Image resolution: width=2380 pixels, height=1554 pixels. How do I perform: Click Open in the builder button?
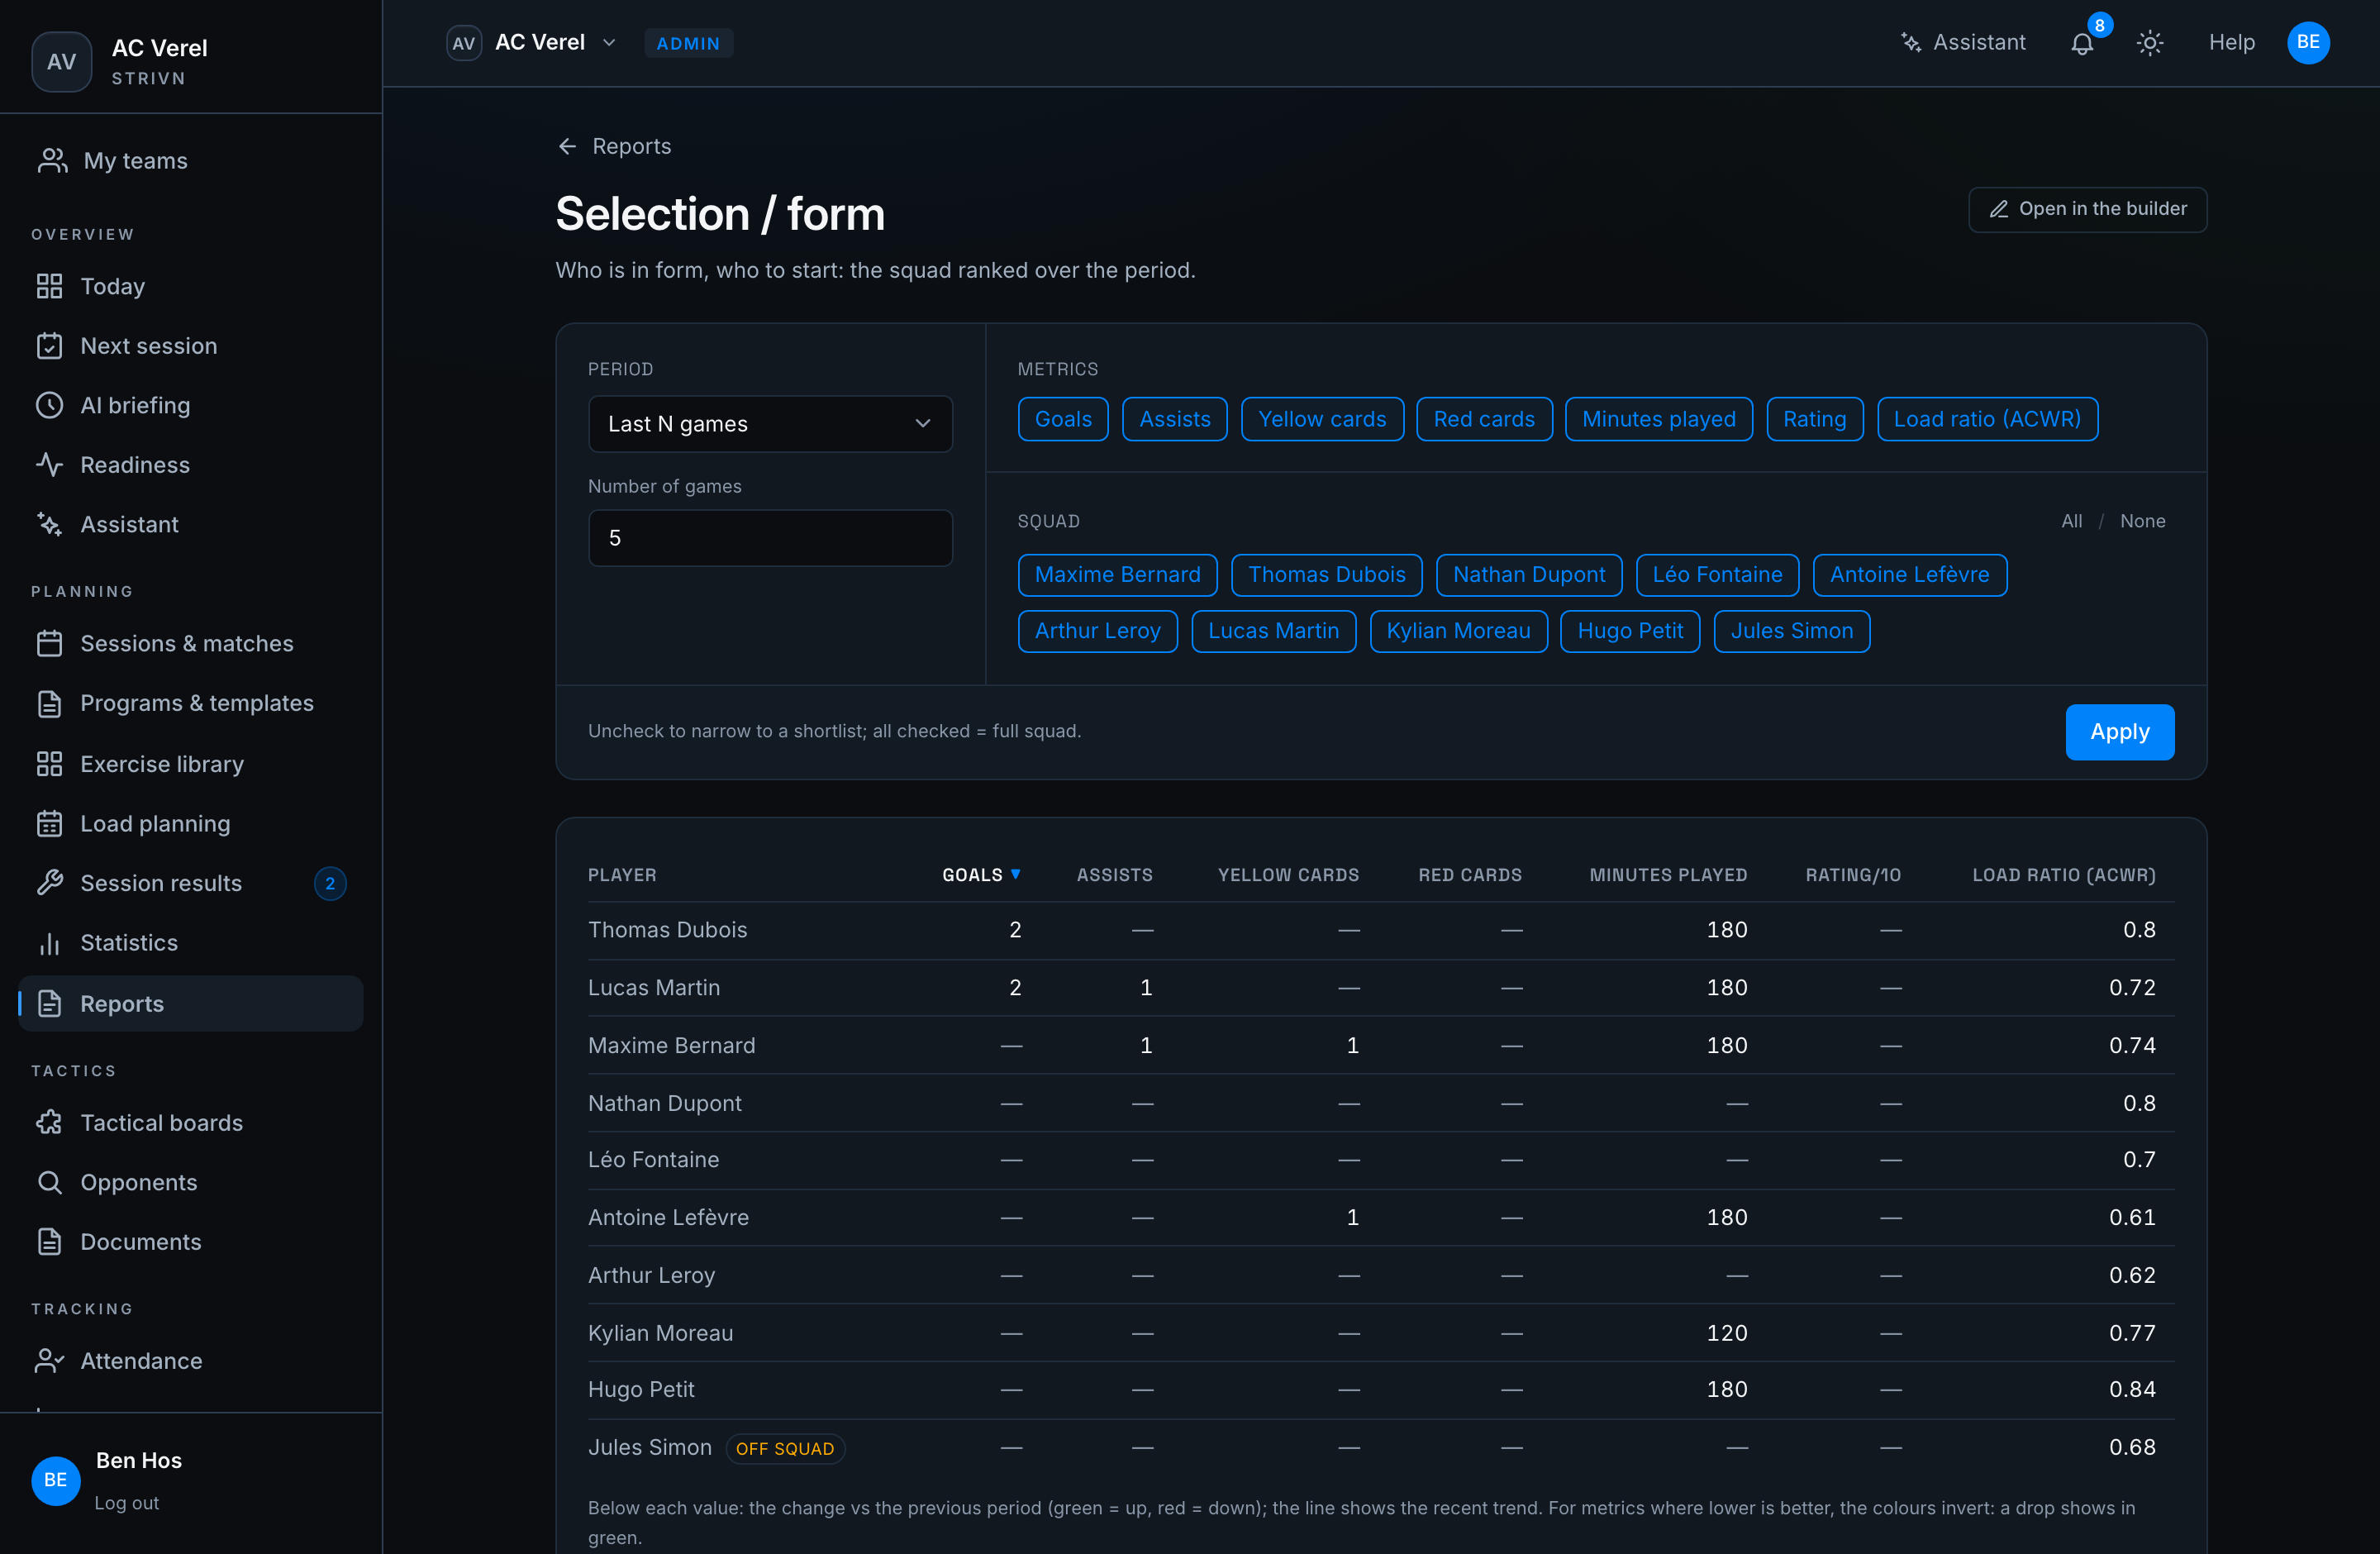pos(2087,209)
